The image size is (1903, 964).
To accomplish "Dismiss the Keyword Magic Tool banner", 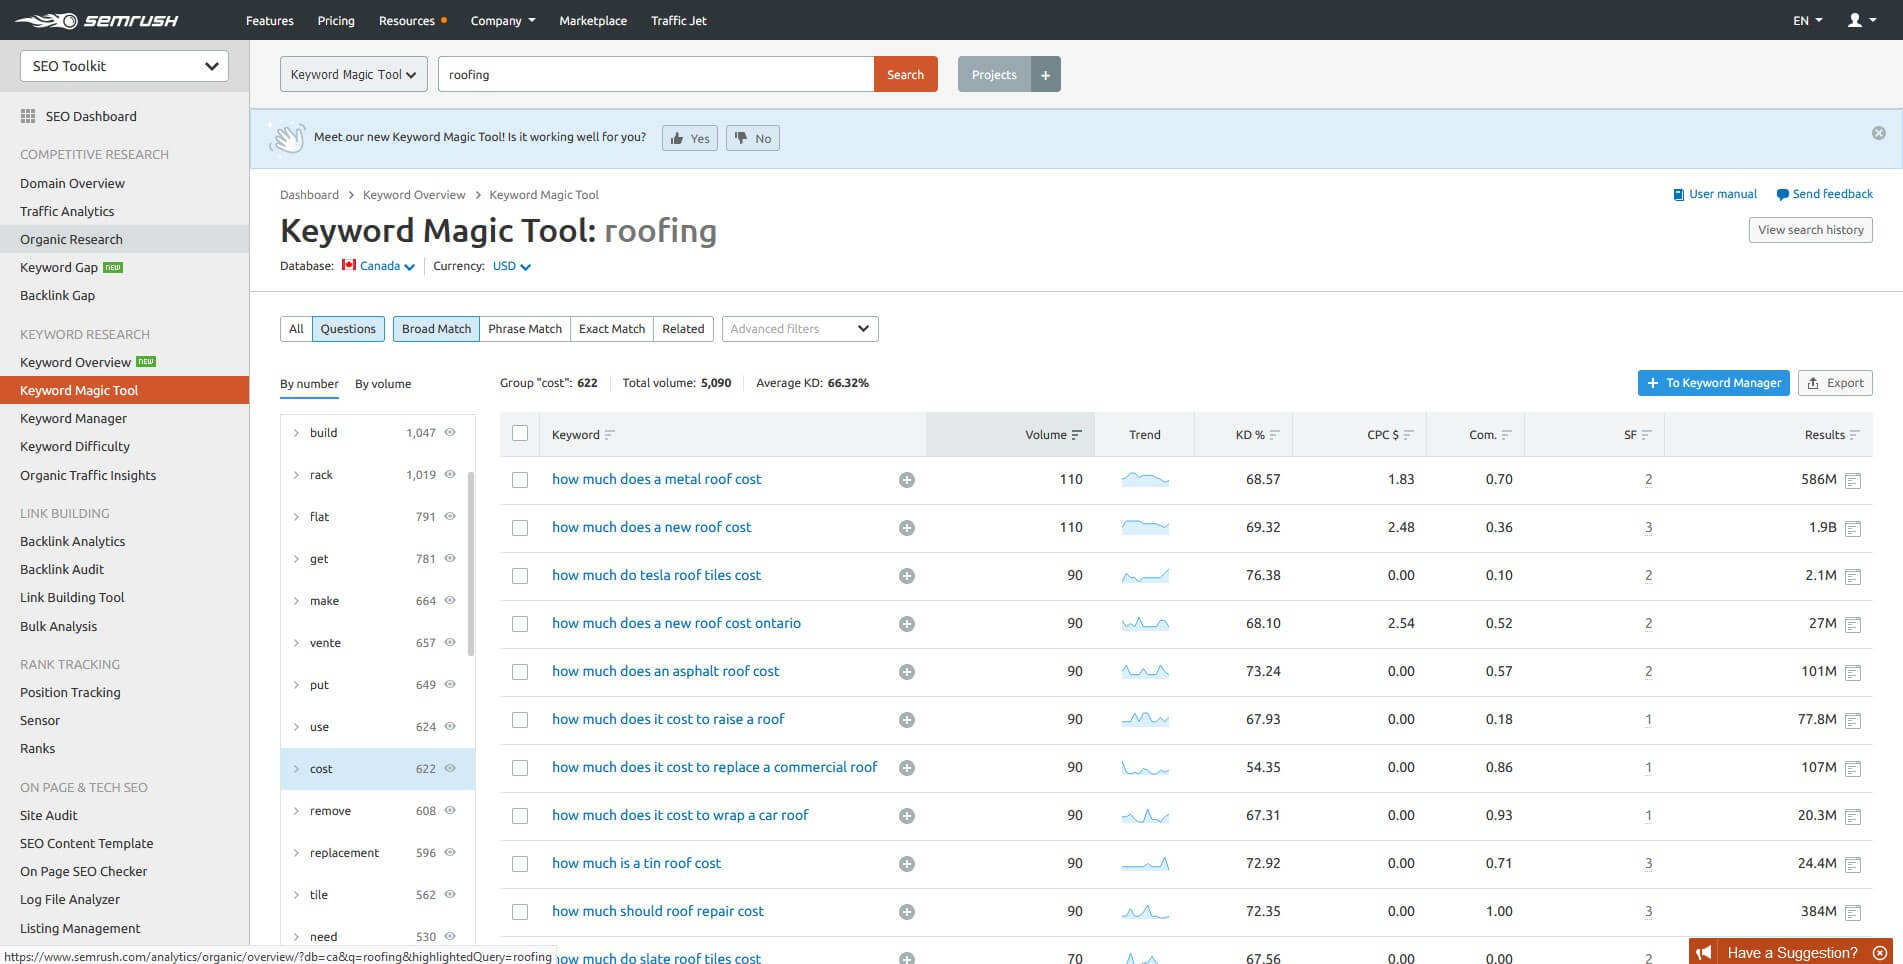I will click(x=1879, y=133).
